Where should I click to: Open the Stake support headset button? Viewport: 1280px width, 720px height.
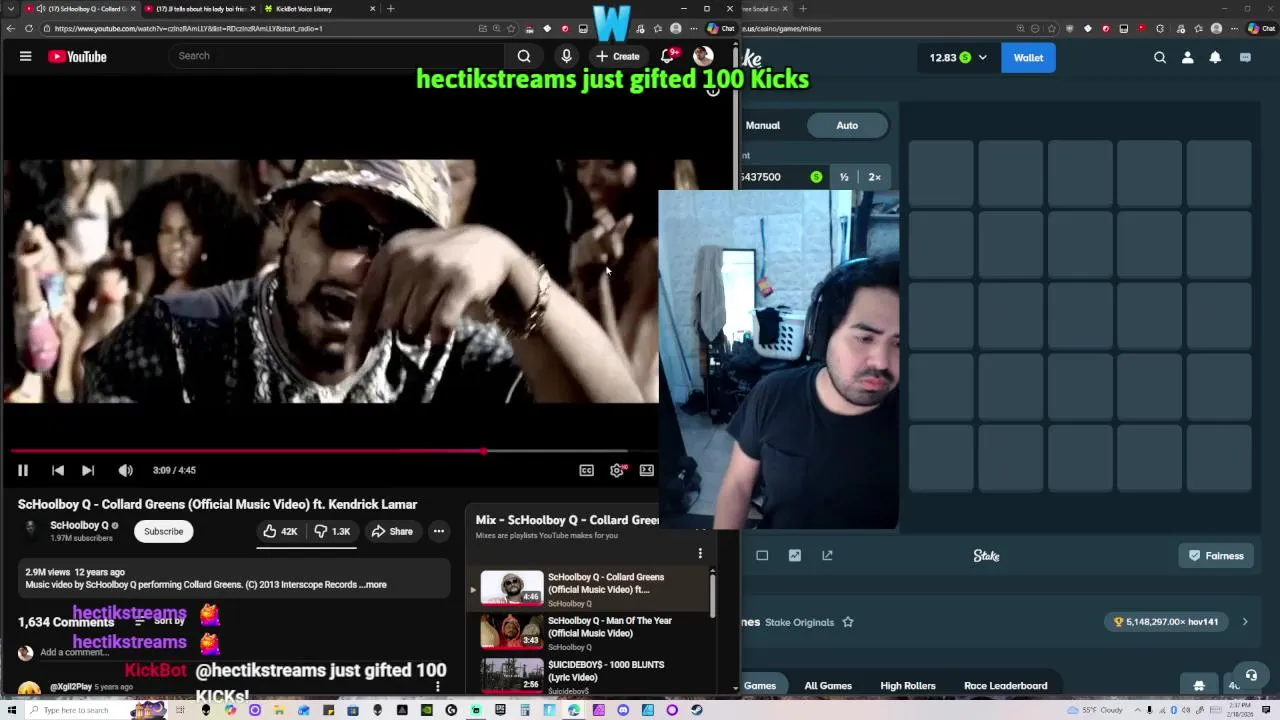pyautogui.click(x=1251, y=676)
